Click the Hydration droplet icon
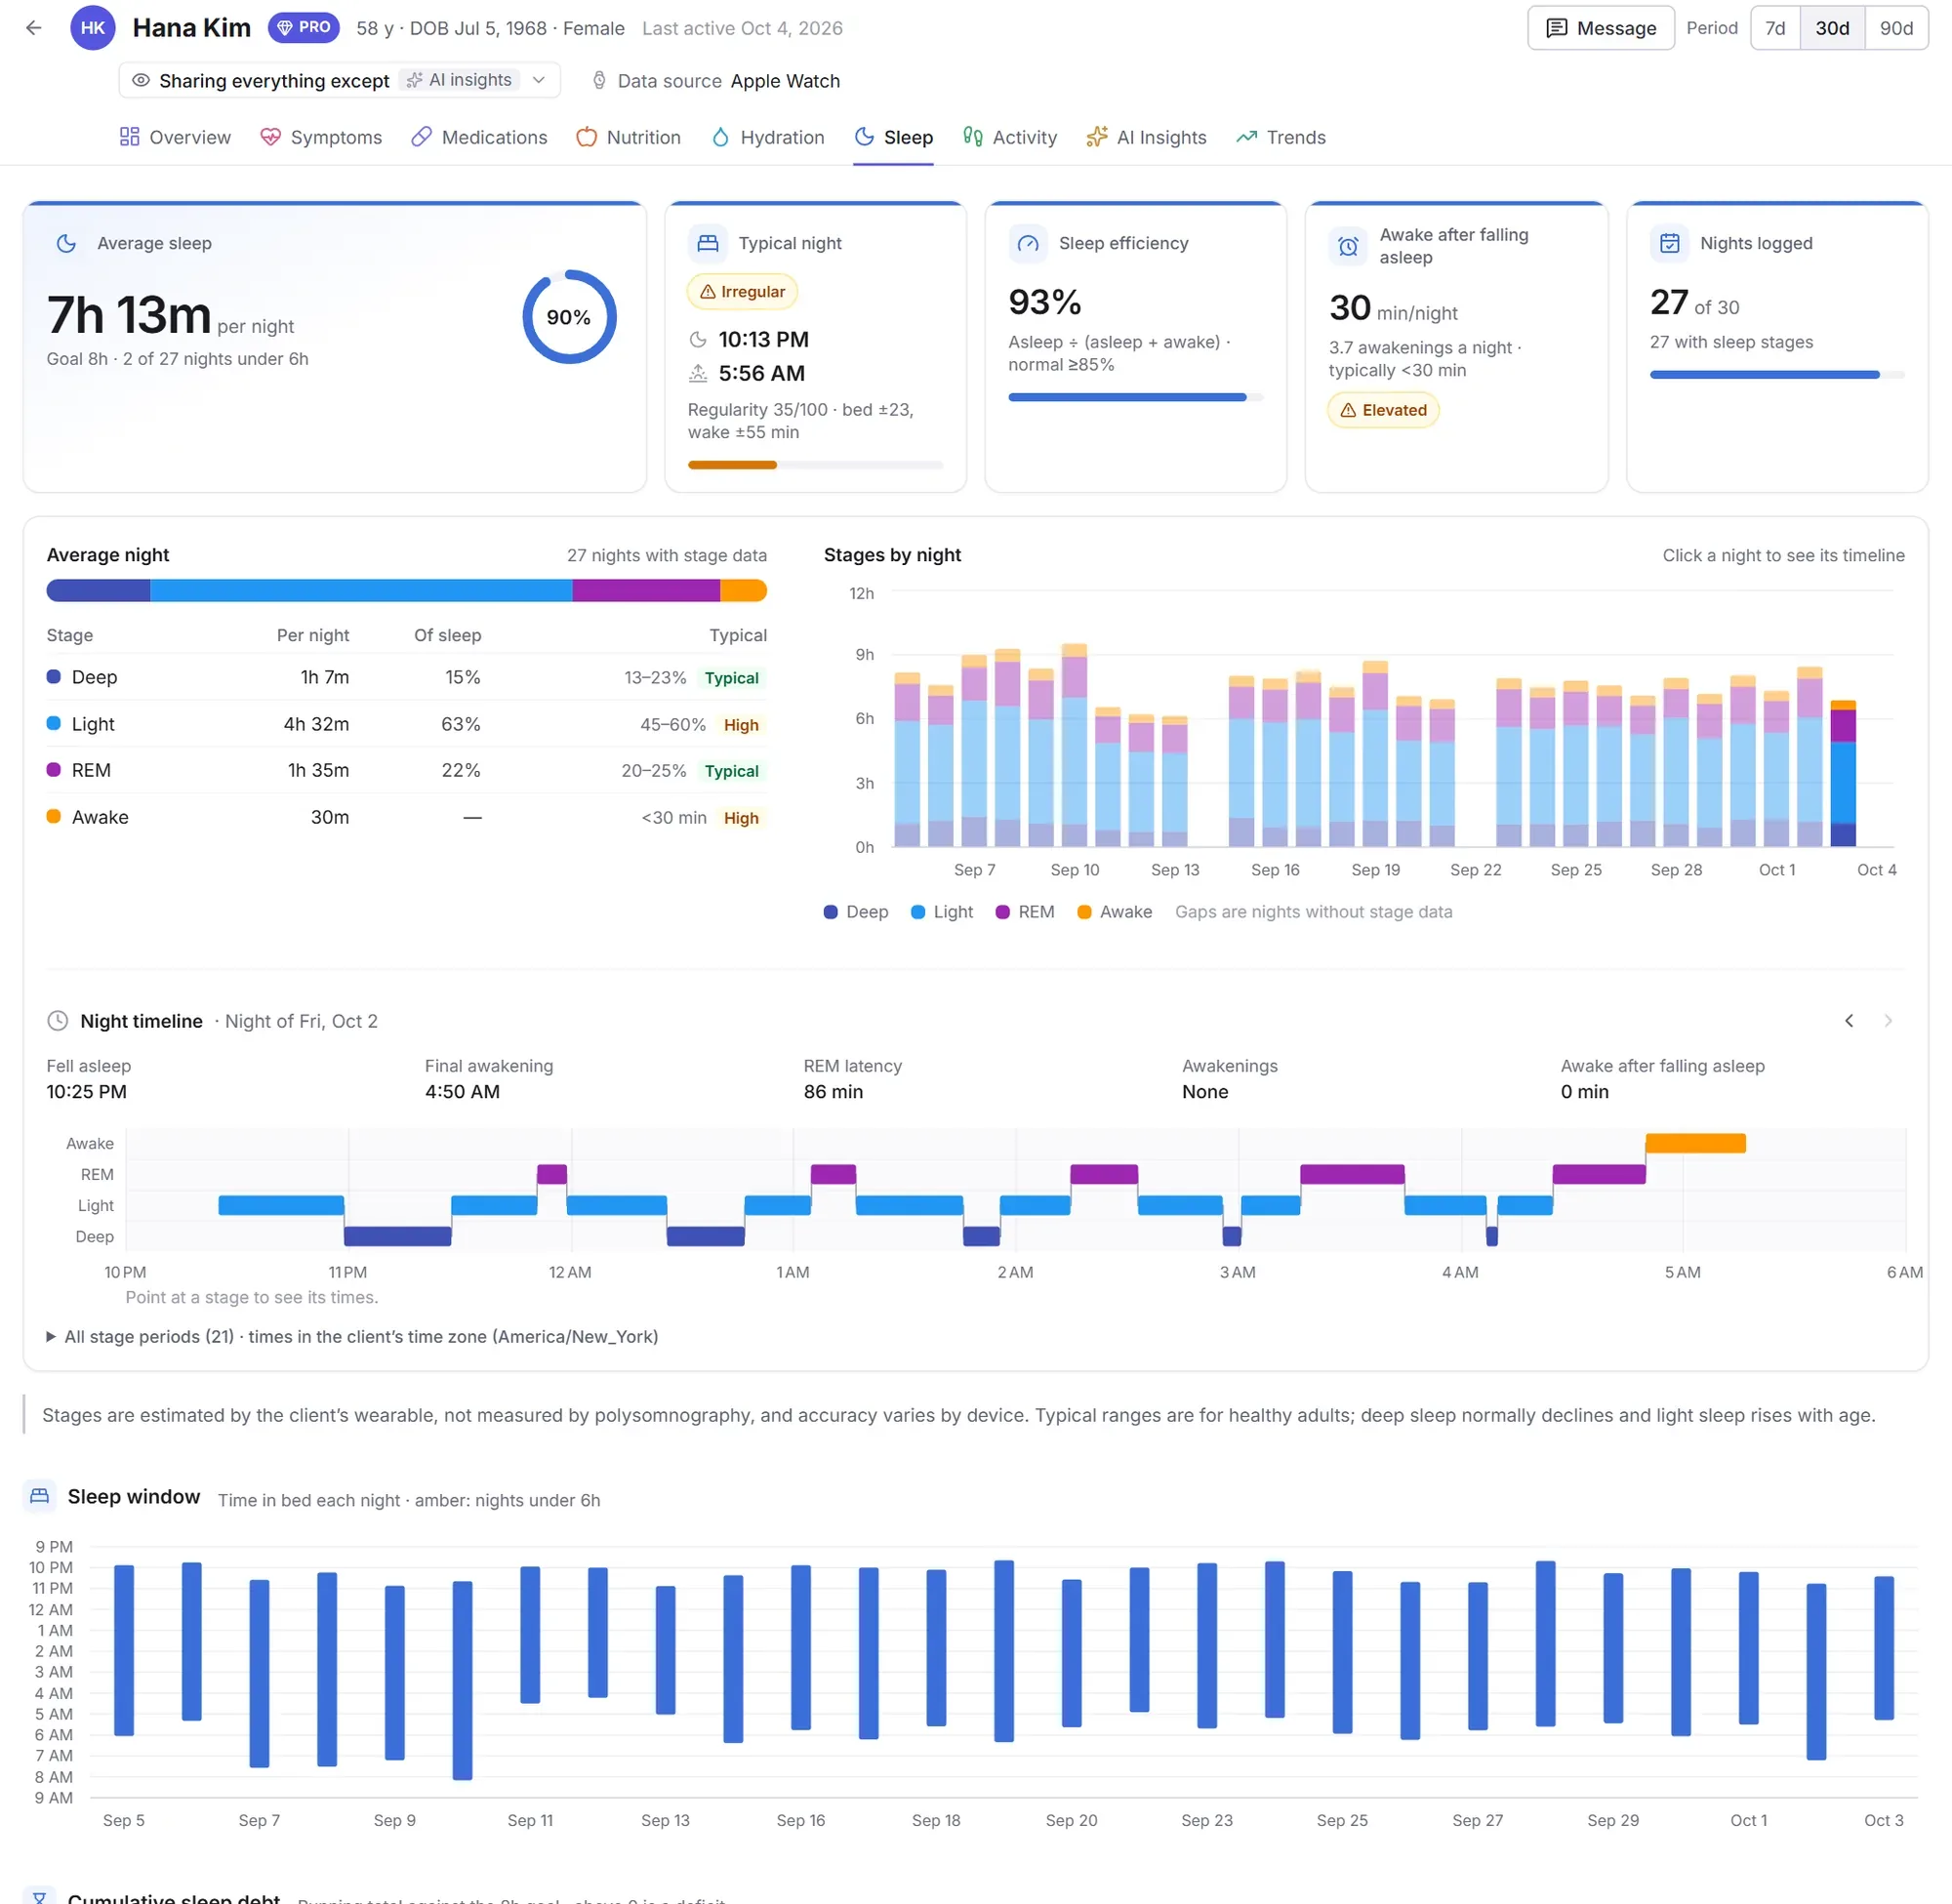 click(720, 137)
